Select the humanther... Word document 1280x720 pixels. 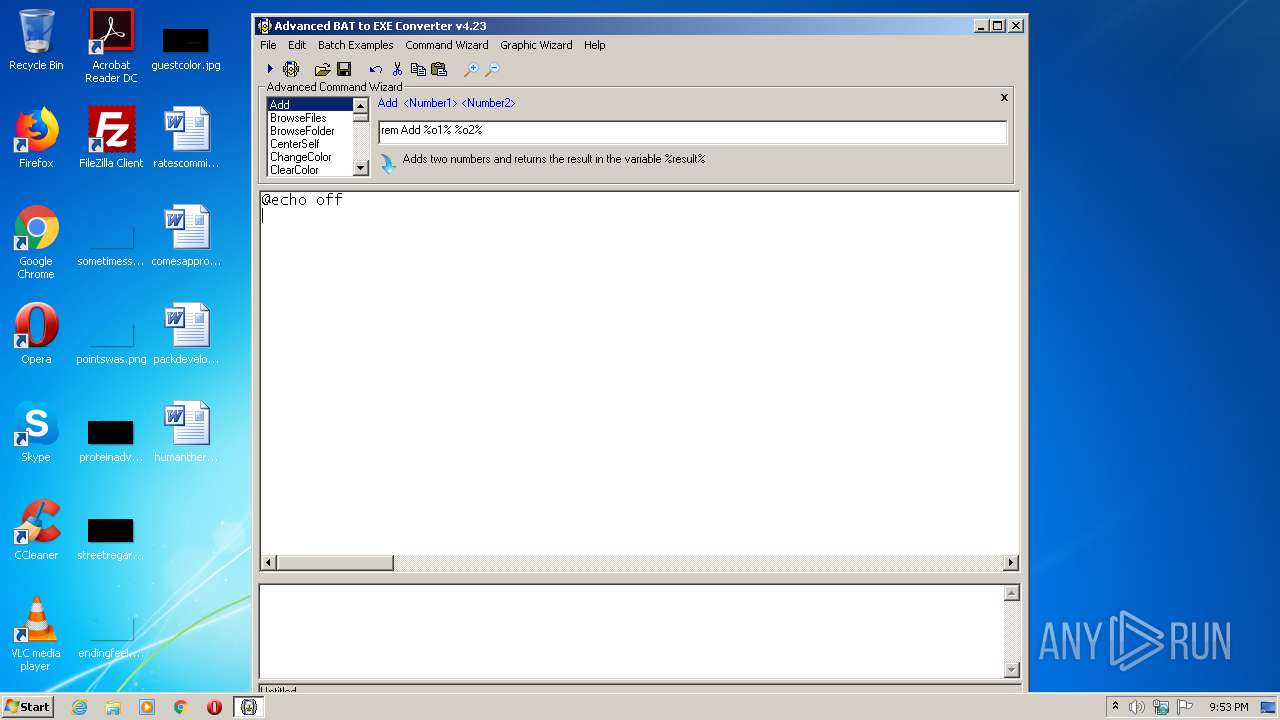pos(186,432)
